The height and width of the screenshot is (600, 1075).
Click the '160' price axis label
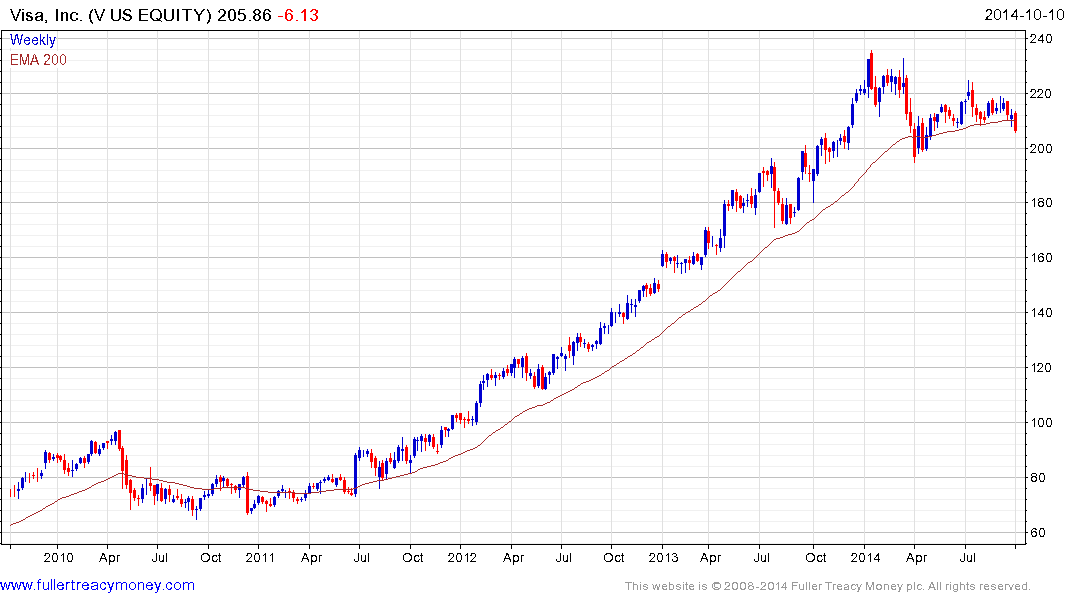click(1041, 258)
